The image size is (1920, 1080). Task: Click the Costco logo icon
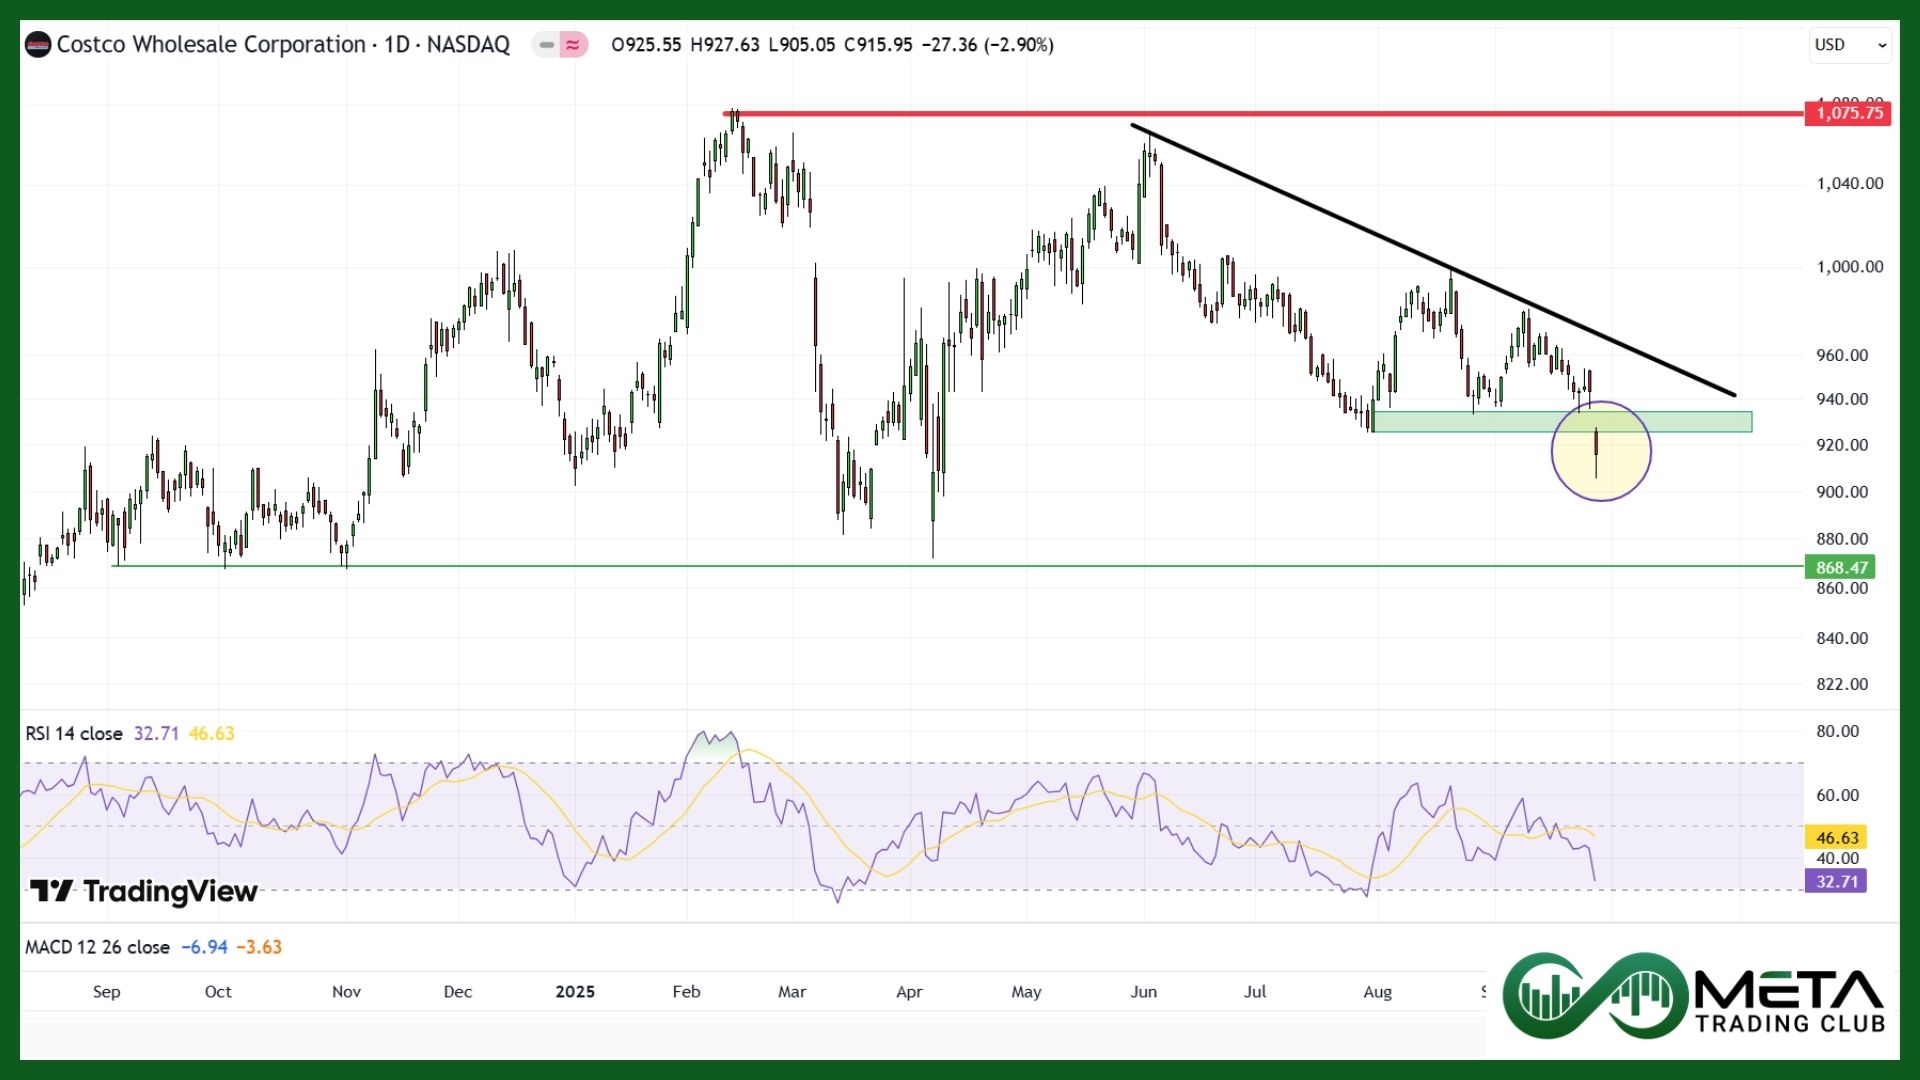coord(38,45)
